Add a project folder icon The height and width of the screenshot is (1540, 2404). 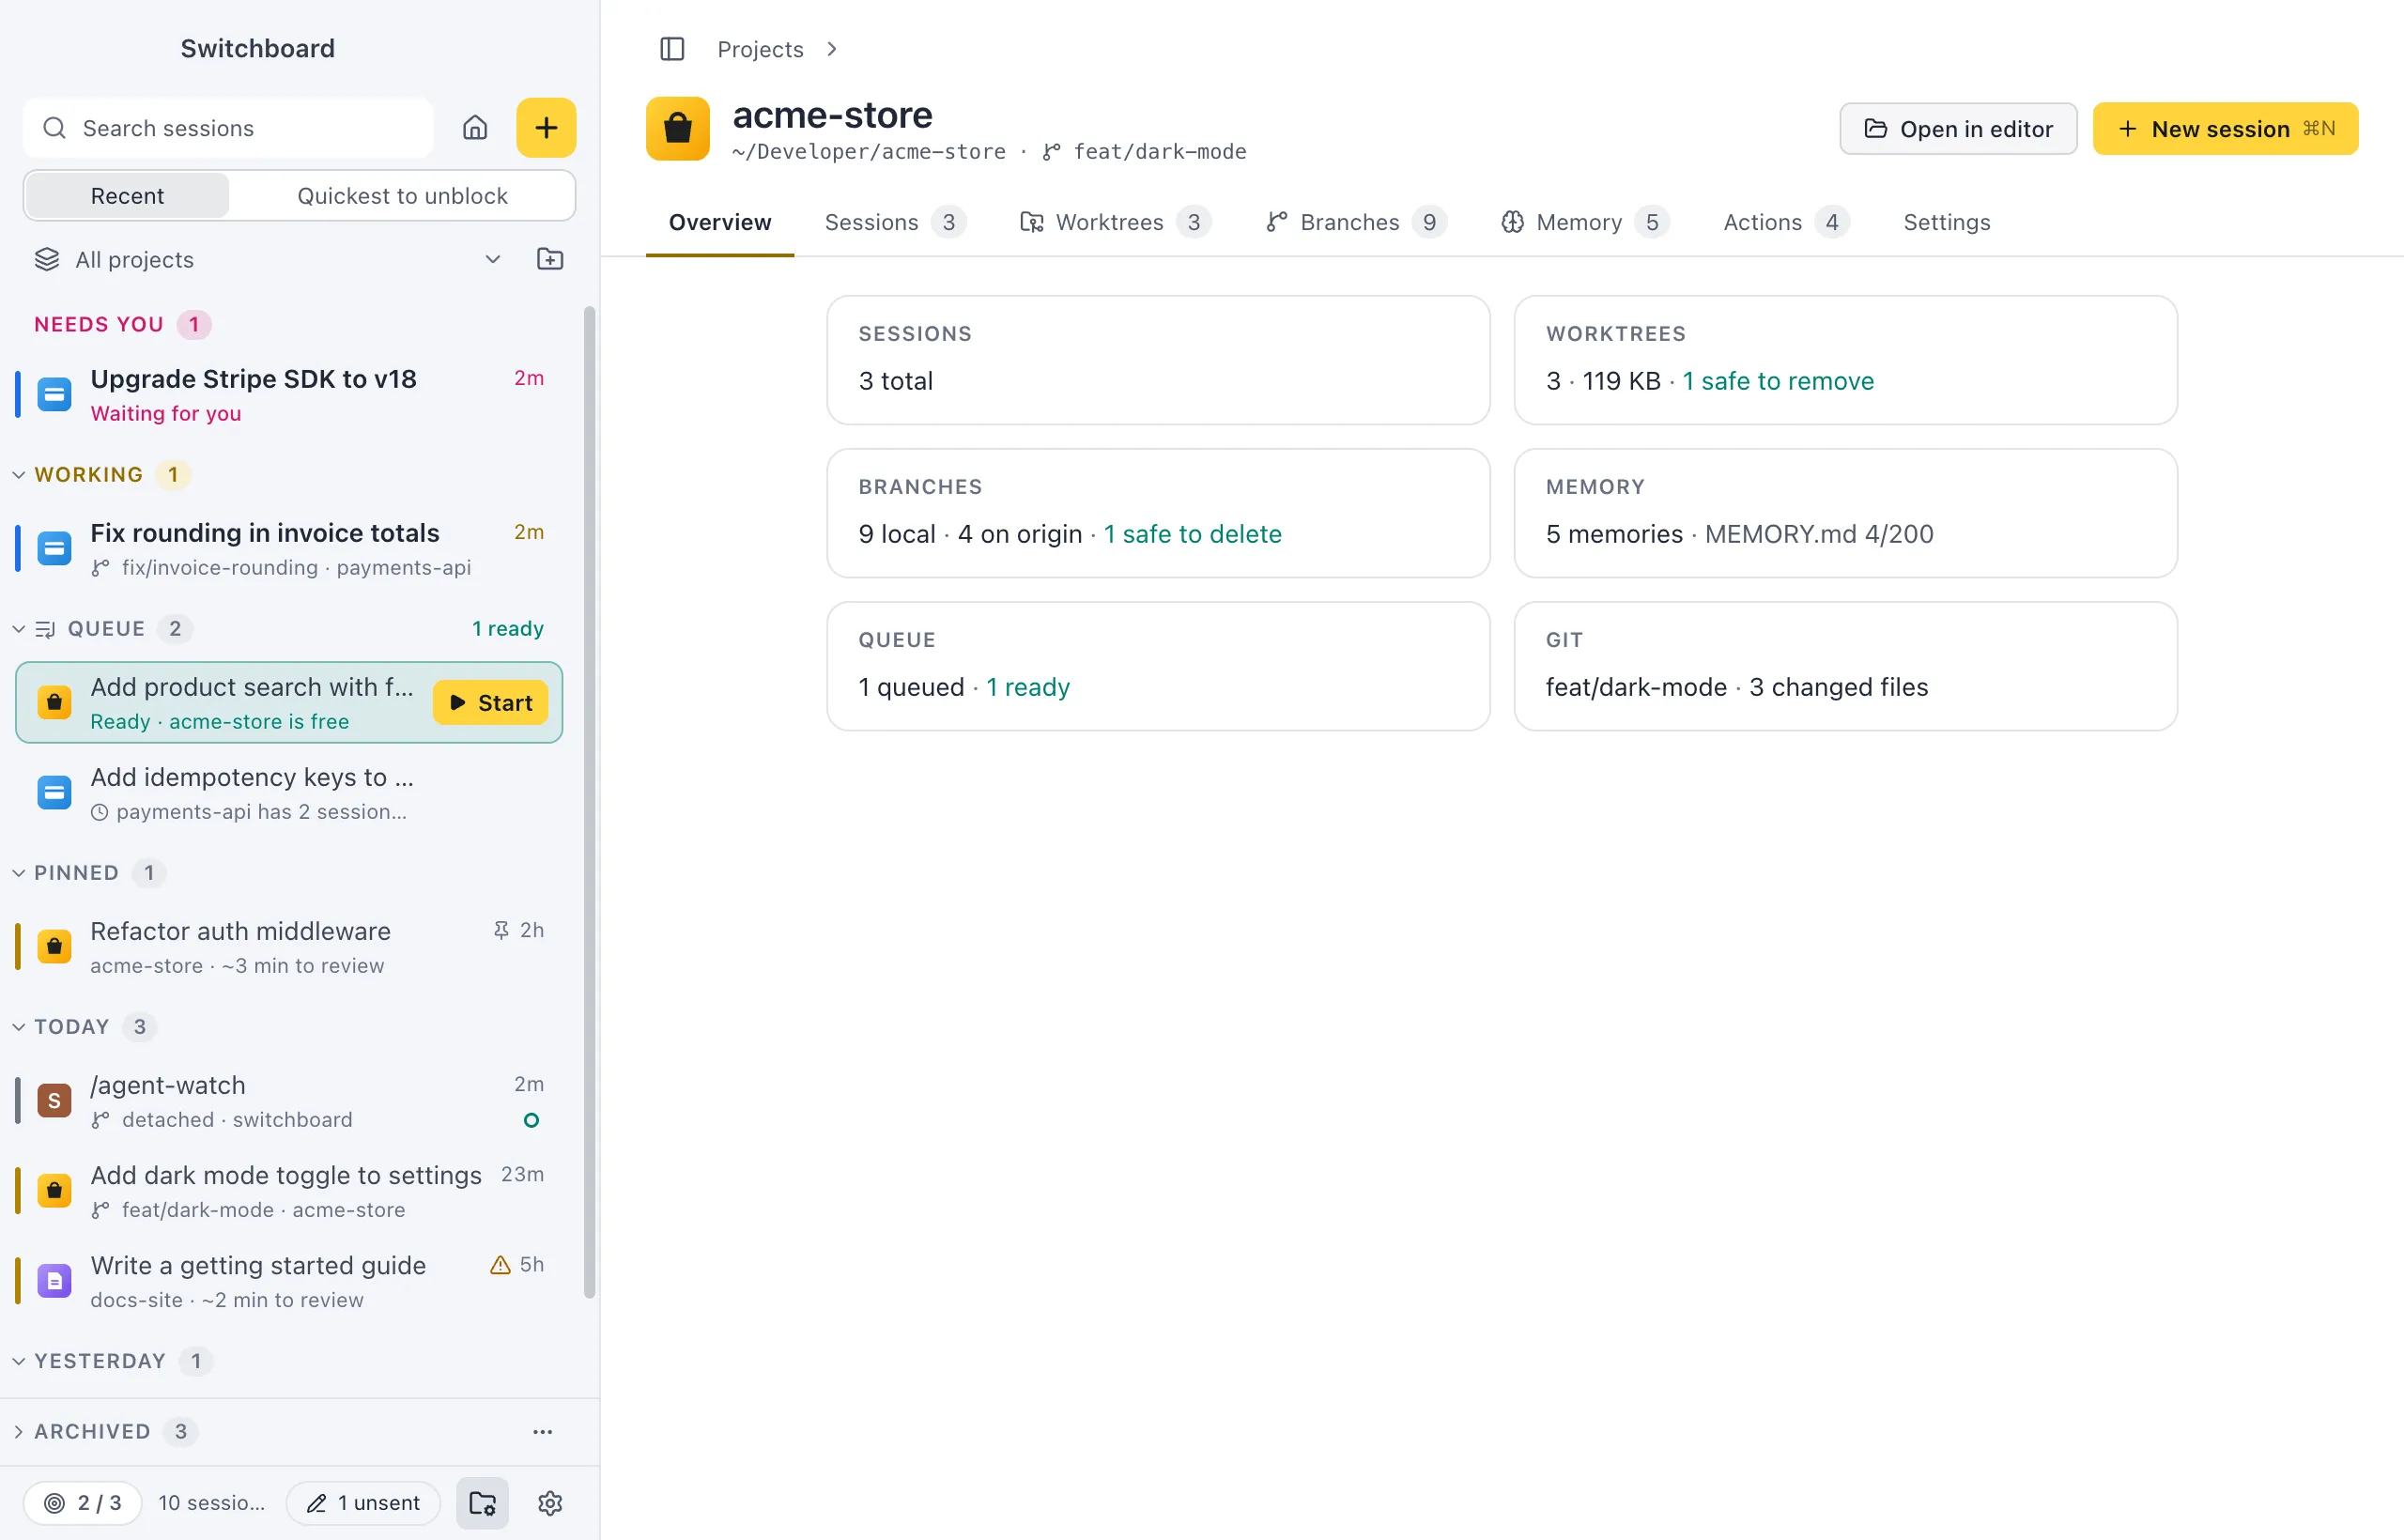point(550,260)
